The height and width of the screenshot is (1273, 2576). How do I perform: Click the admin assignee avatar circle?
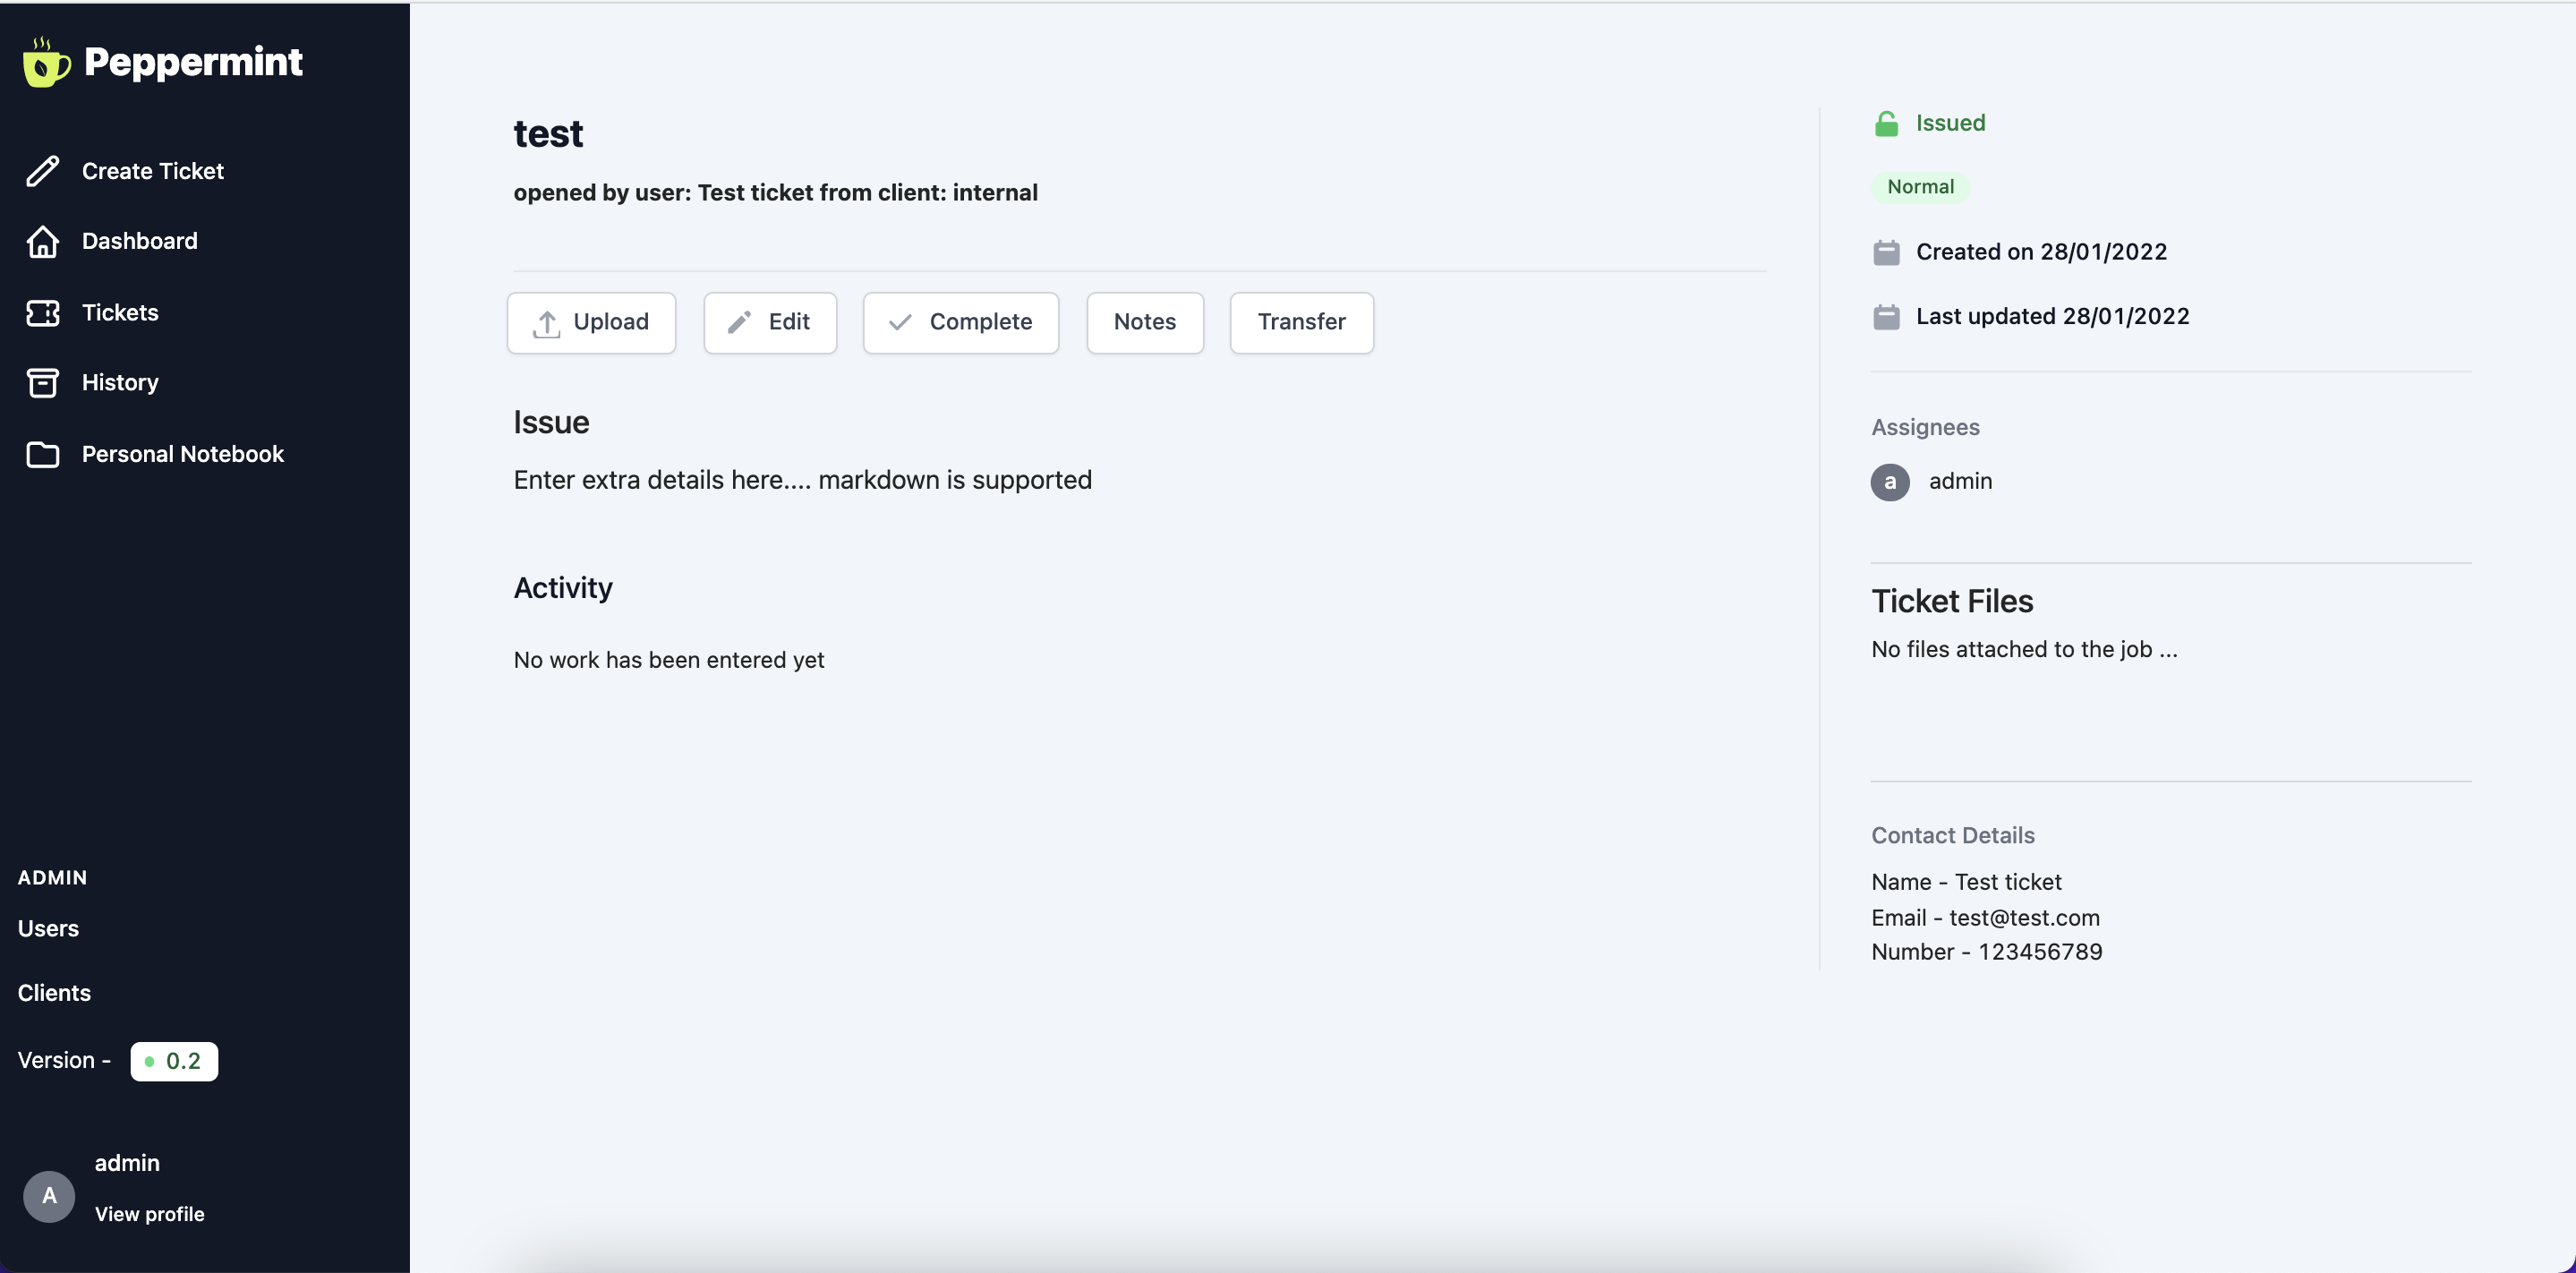(1890, 482)
